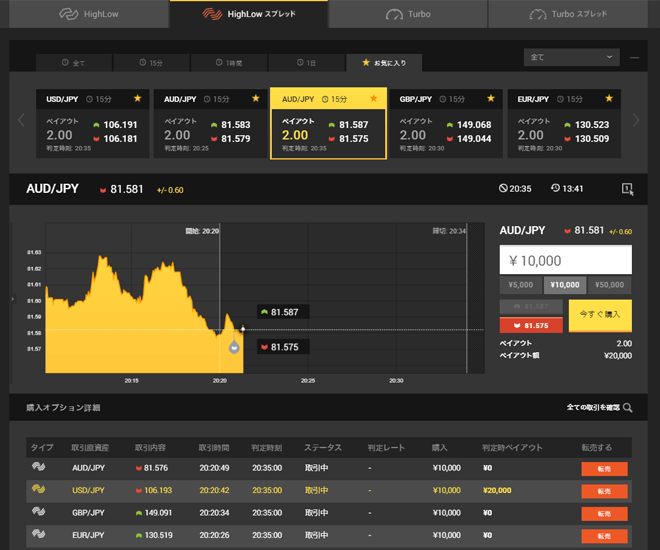Toggle the EUR/JPY card favorite star
The width and height of the screenshot is (660, 550).
[x=609, y=98]
